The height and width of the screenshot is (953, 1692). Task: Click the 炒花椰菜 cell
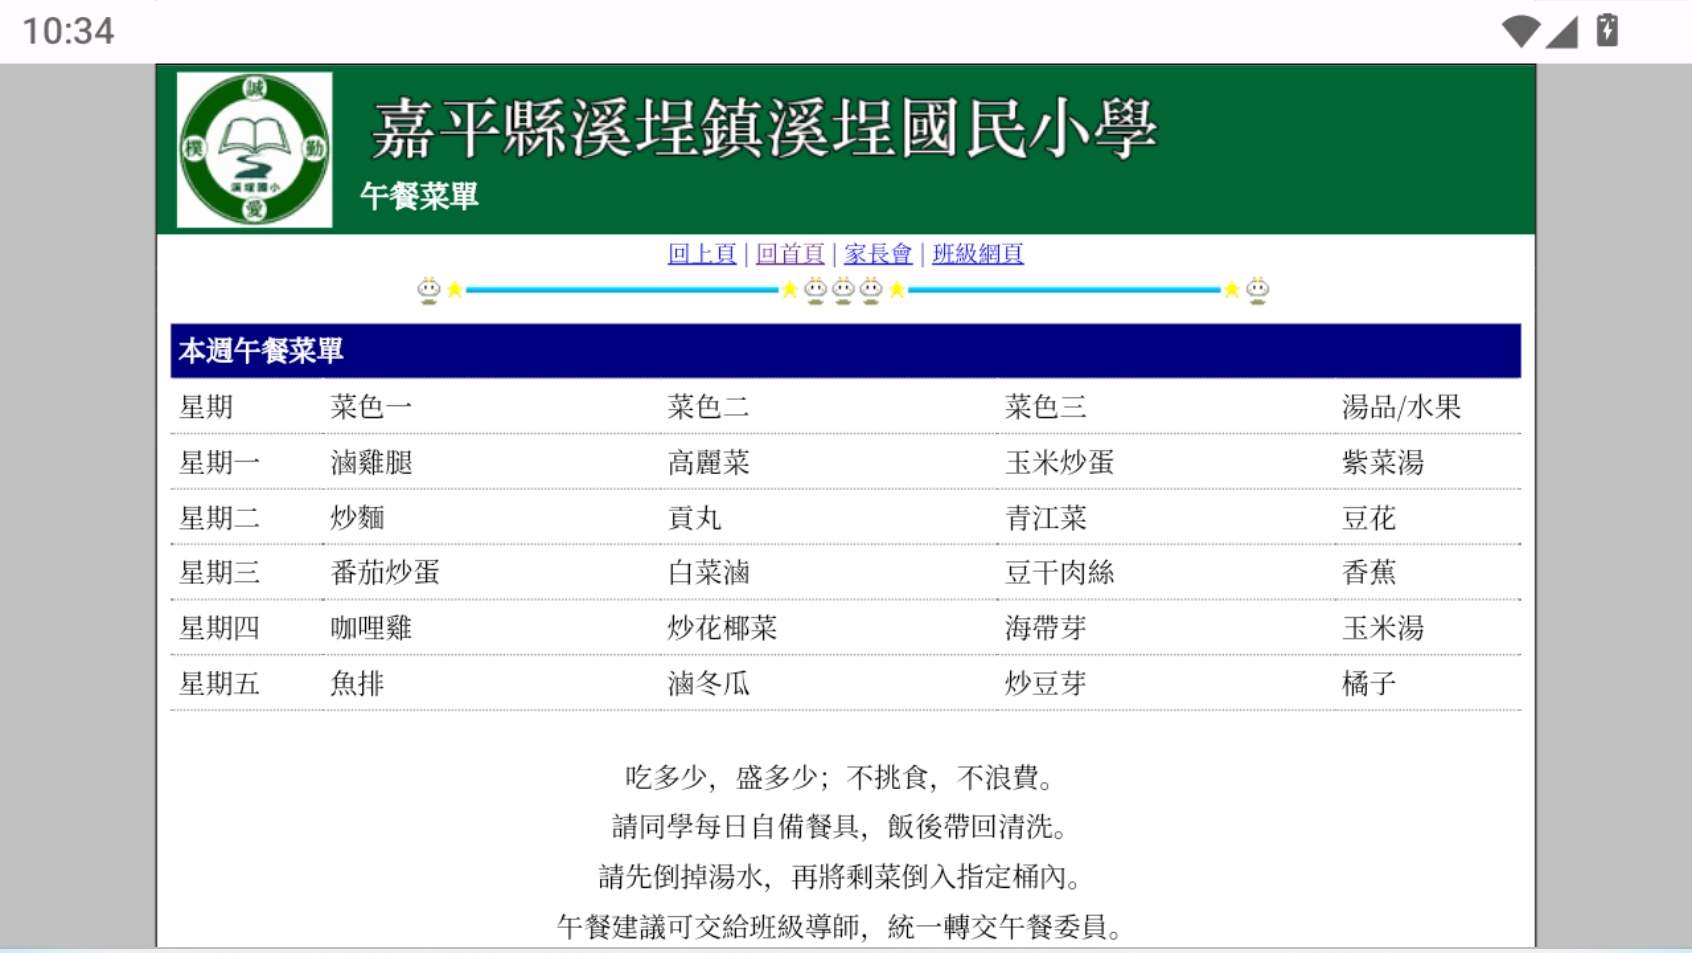point(722,628)
